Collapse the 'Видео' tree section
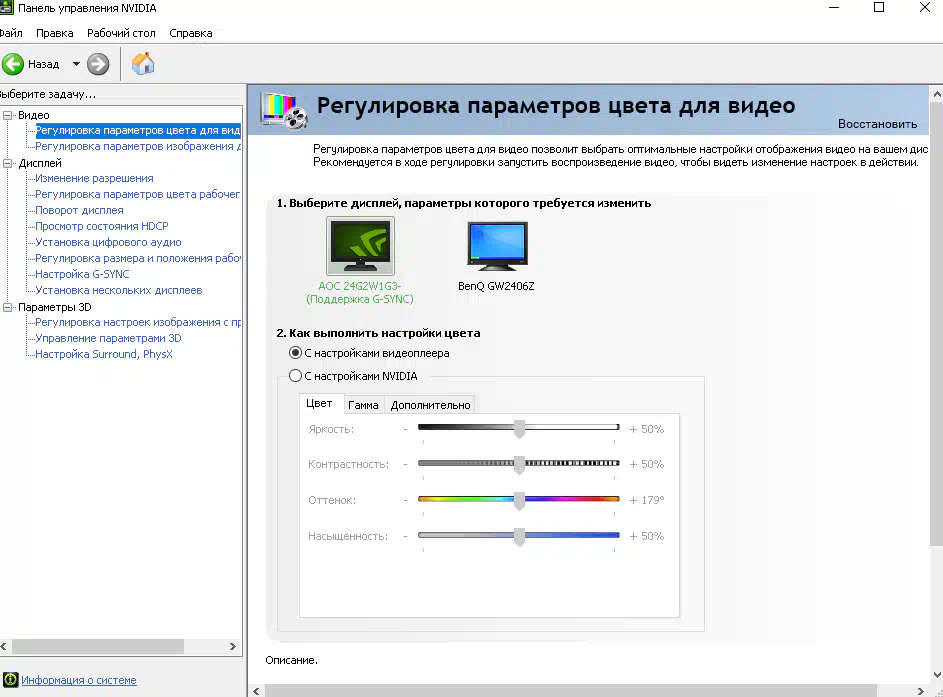This screenshot has height=697, width=943. 8,115
